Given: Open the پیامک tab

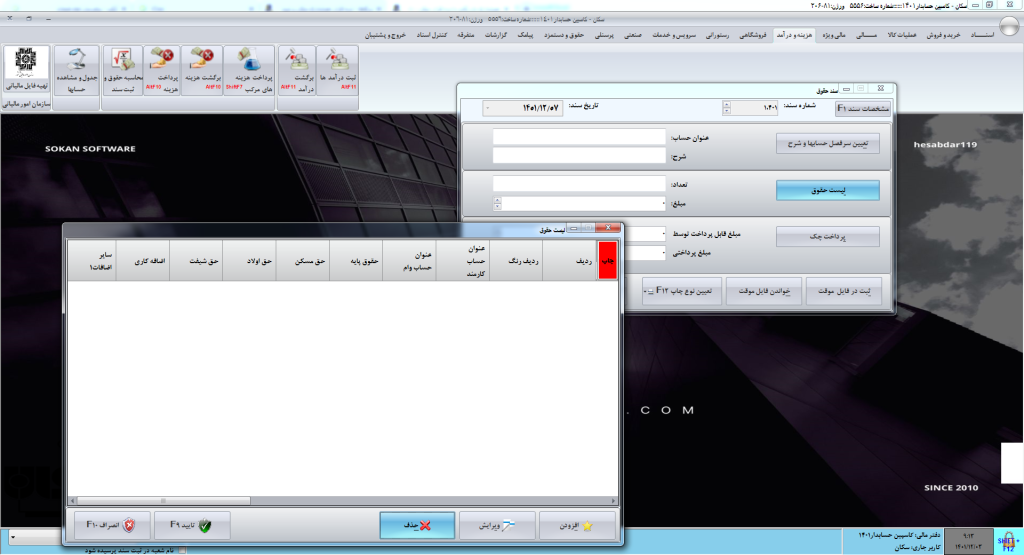Looking at the screenshot, I should 525,35.
